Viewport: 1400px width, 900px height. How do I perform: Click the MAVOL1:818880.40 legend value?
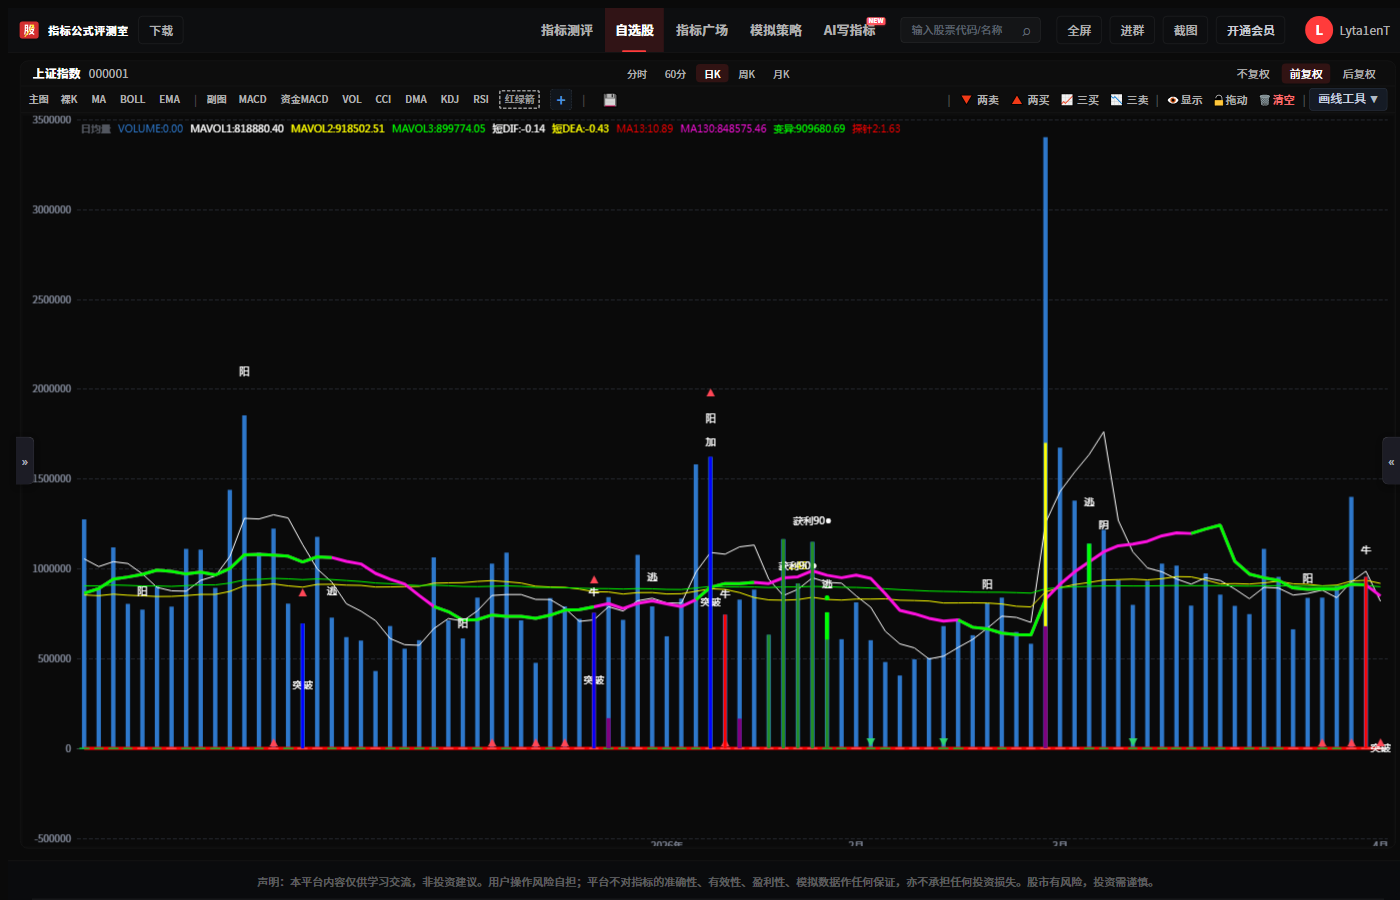[237, 129]
